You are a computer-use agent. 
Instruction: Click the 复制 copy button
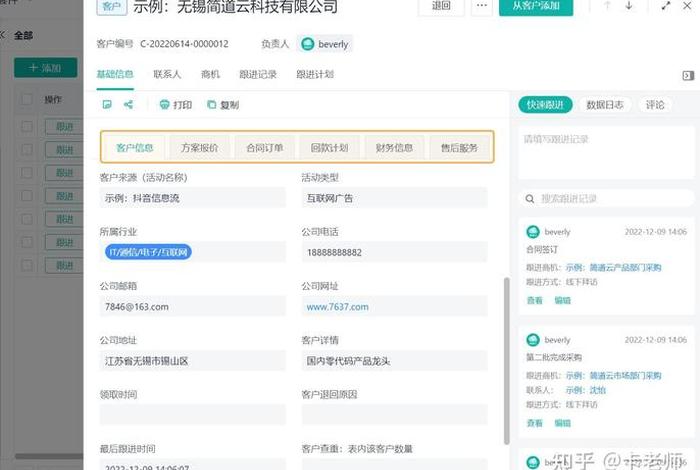tap(223, 105)
